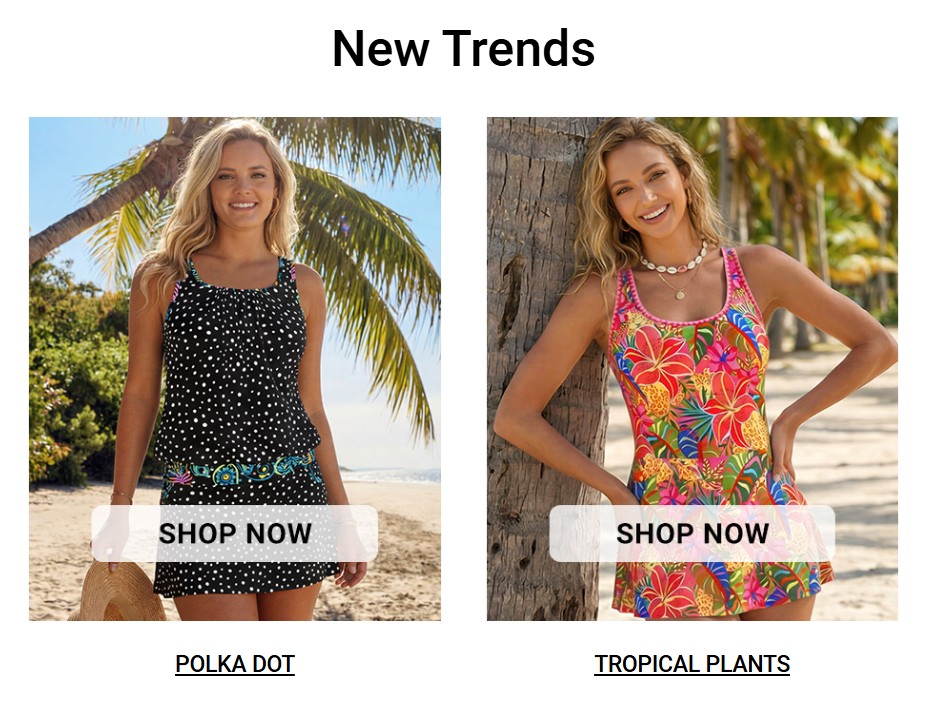Open the POLKA DOT link
The width and height of the screenshot is (927, 705).
(235, 664)
